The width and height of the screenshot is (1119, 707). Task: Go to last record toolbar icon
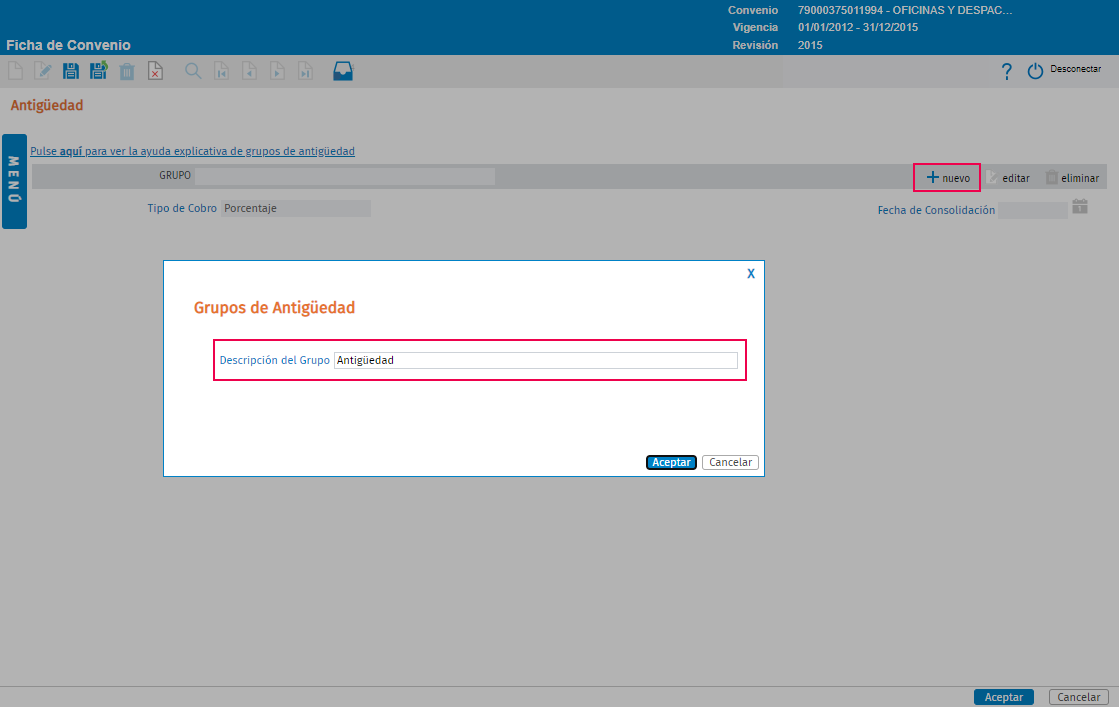click(x=305, y=71)
